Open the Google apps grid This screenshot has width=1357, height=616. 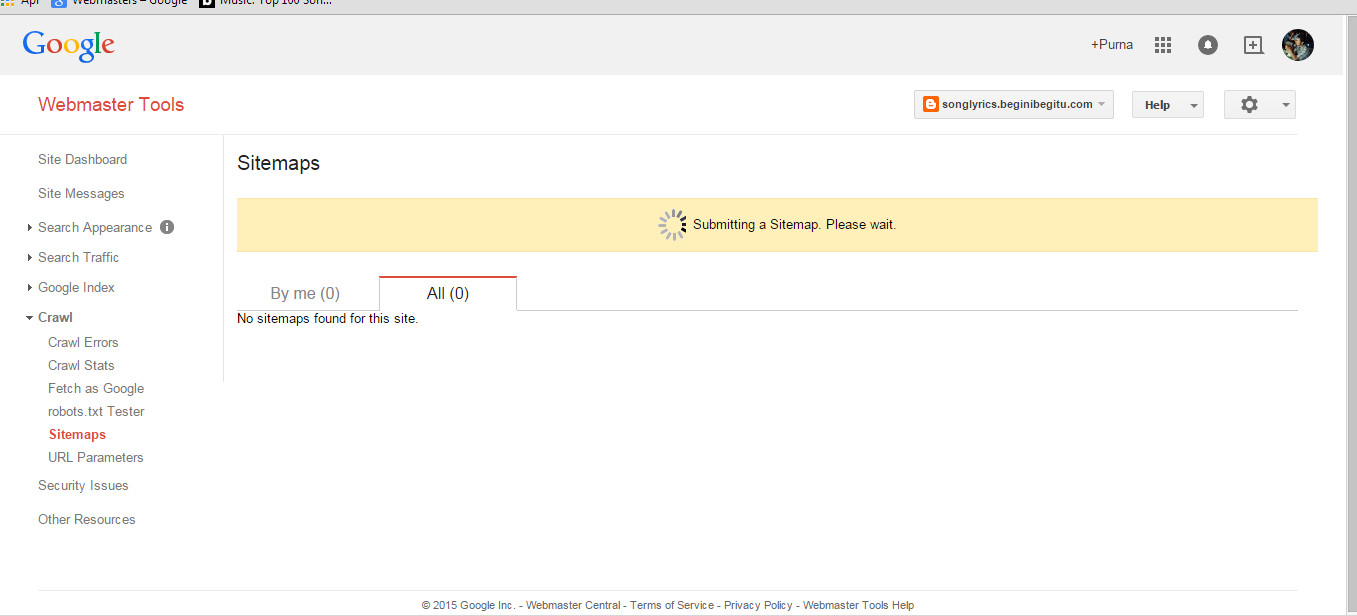coord(1163,45)
